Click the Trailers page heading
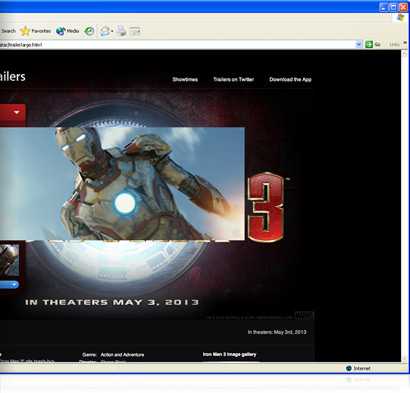Image resolution: width=410 pixels, height=393 pixels. [x=13, y=76]
